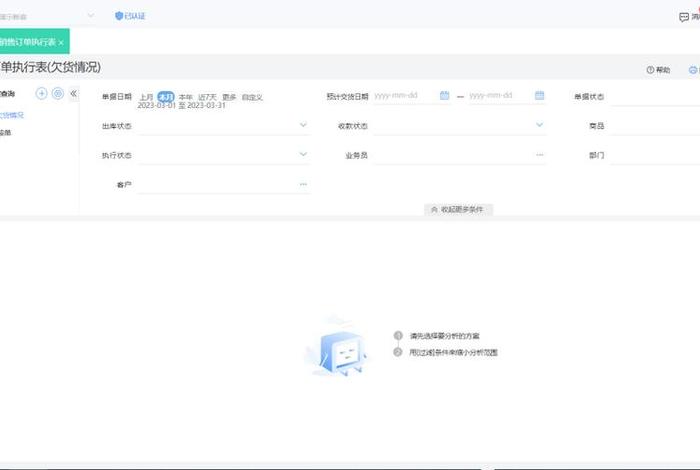Open the messages chat bubble icon

pyautogui.click(x=683, y=17)
